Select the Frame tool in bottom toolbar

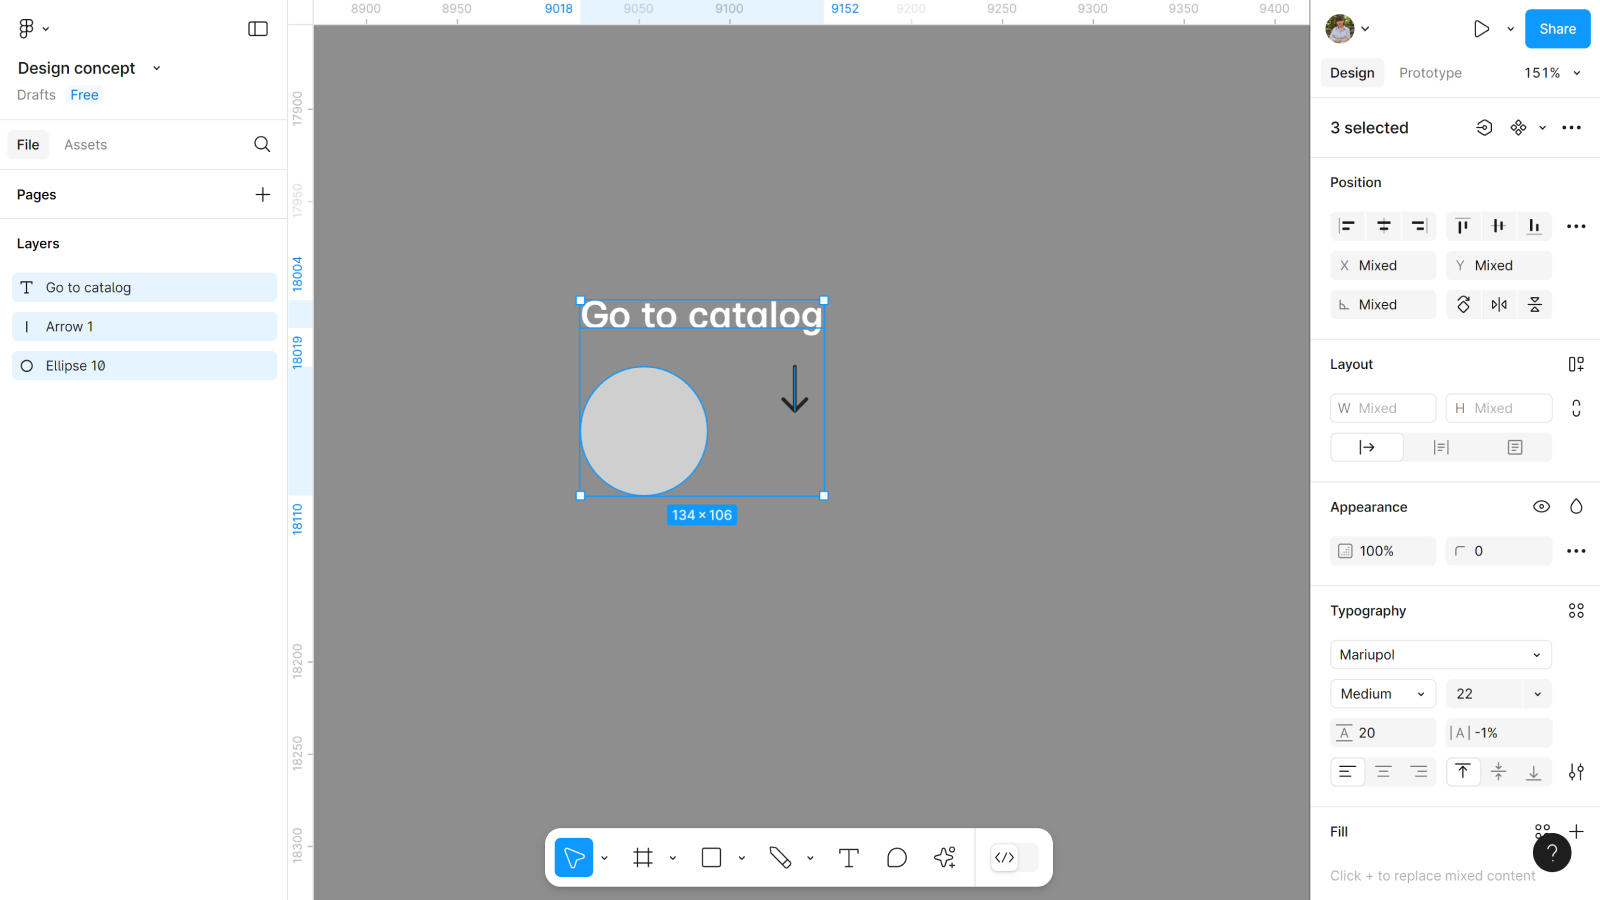(643, 858)
